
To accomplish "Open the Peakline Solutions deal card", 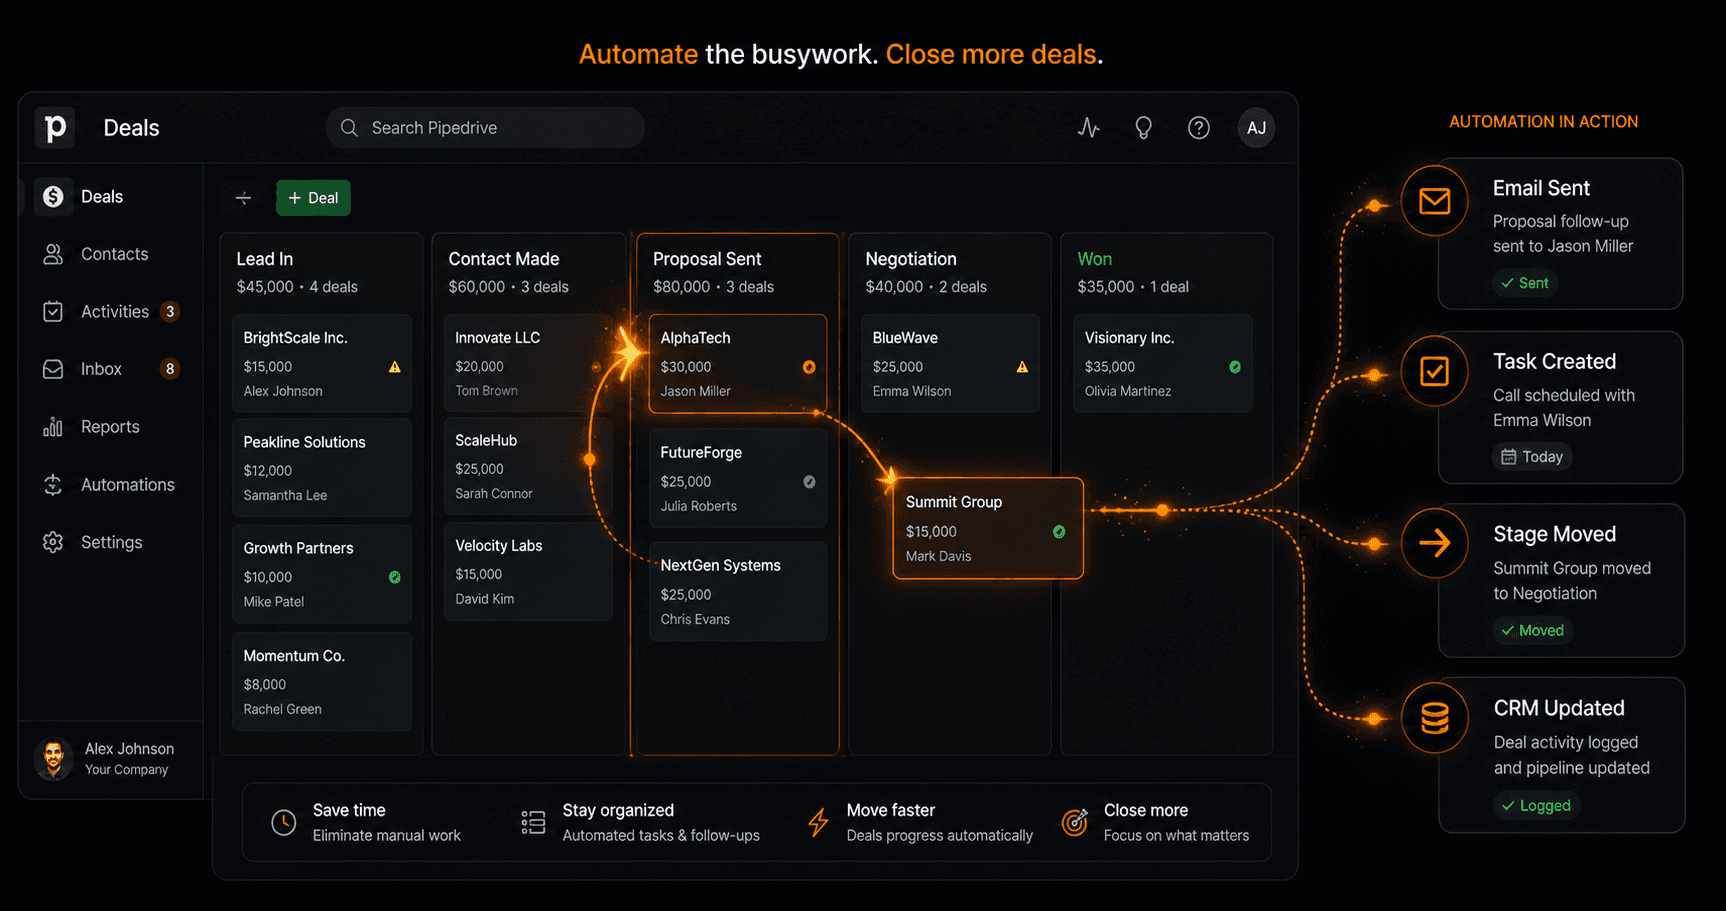I will click(322, 468).
